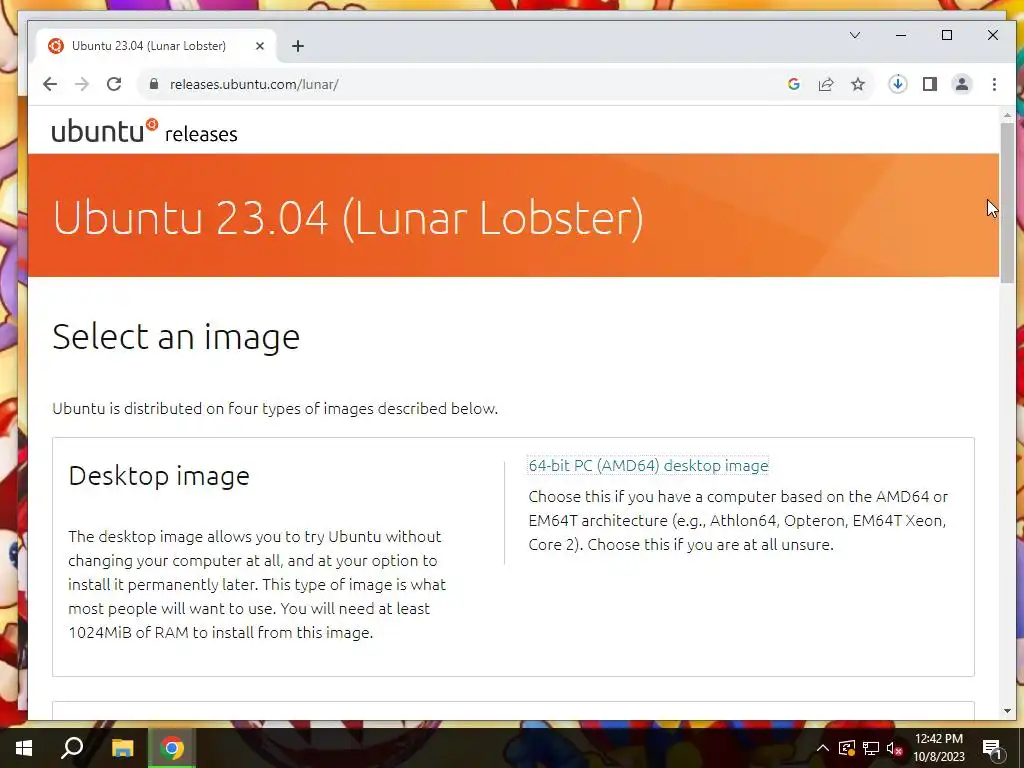Open the 64-bit PC (AMD64) desktop image link
The height and width of the screenshot is (768, 1024).
pos(648,466)
